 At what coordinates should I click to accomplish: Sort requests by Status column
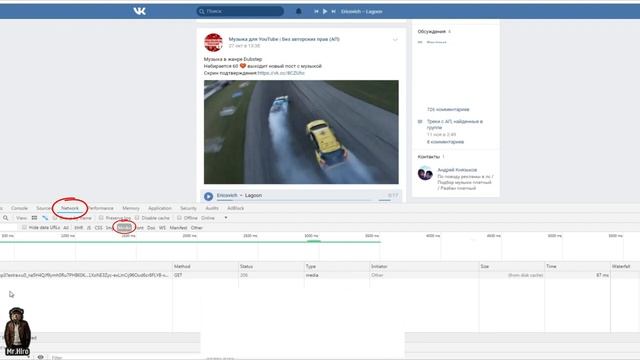click(271, 267)
